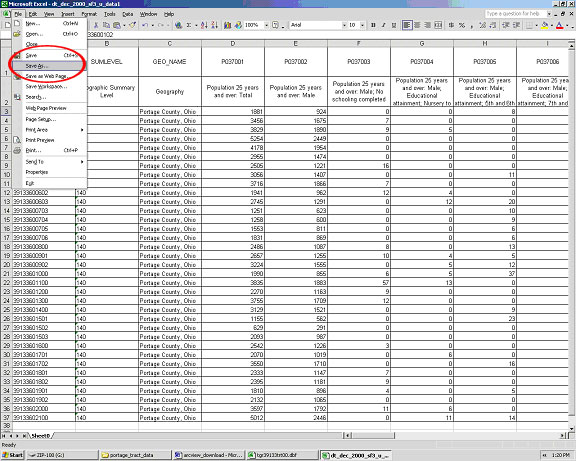Viewport: 576px width, 461px height.
Task: Sort descending with the Z-A icon
Action: click(x=215, y=25)
